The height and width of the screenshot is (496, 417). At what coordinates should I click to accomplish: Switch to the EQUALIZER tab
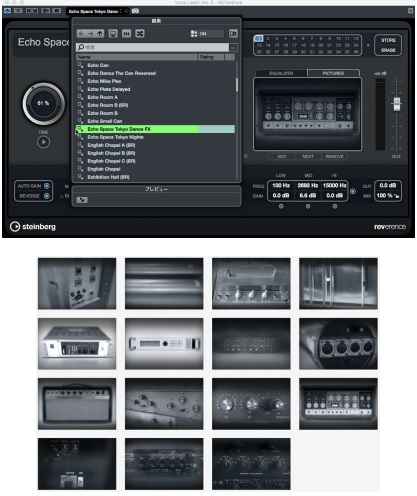281,73
